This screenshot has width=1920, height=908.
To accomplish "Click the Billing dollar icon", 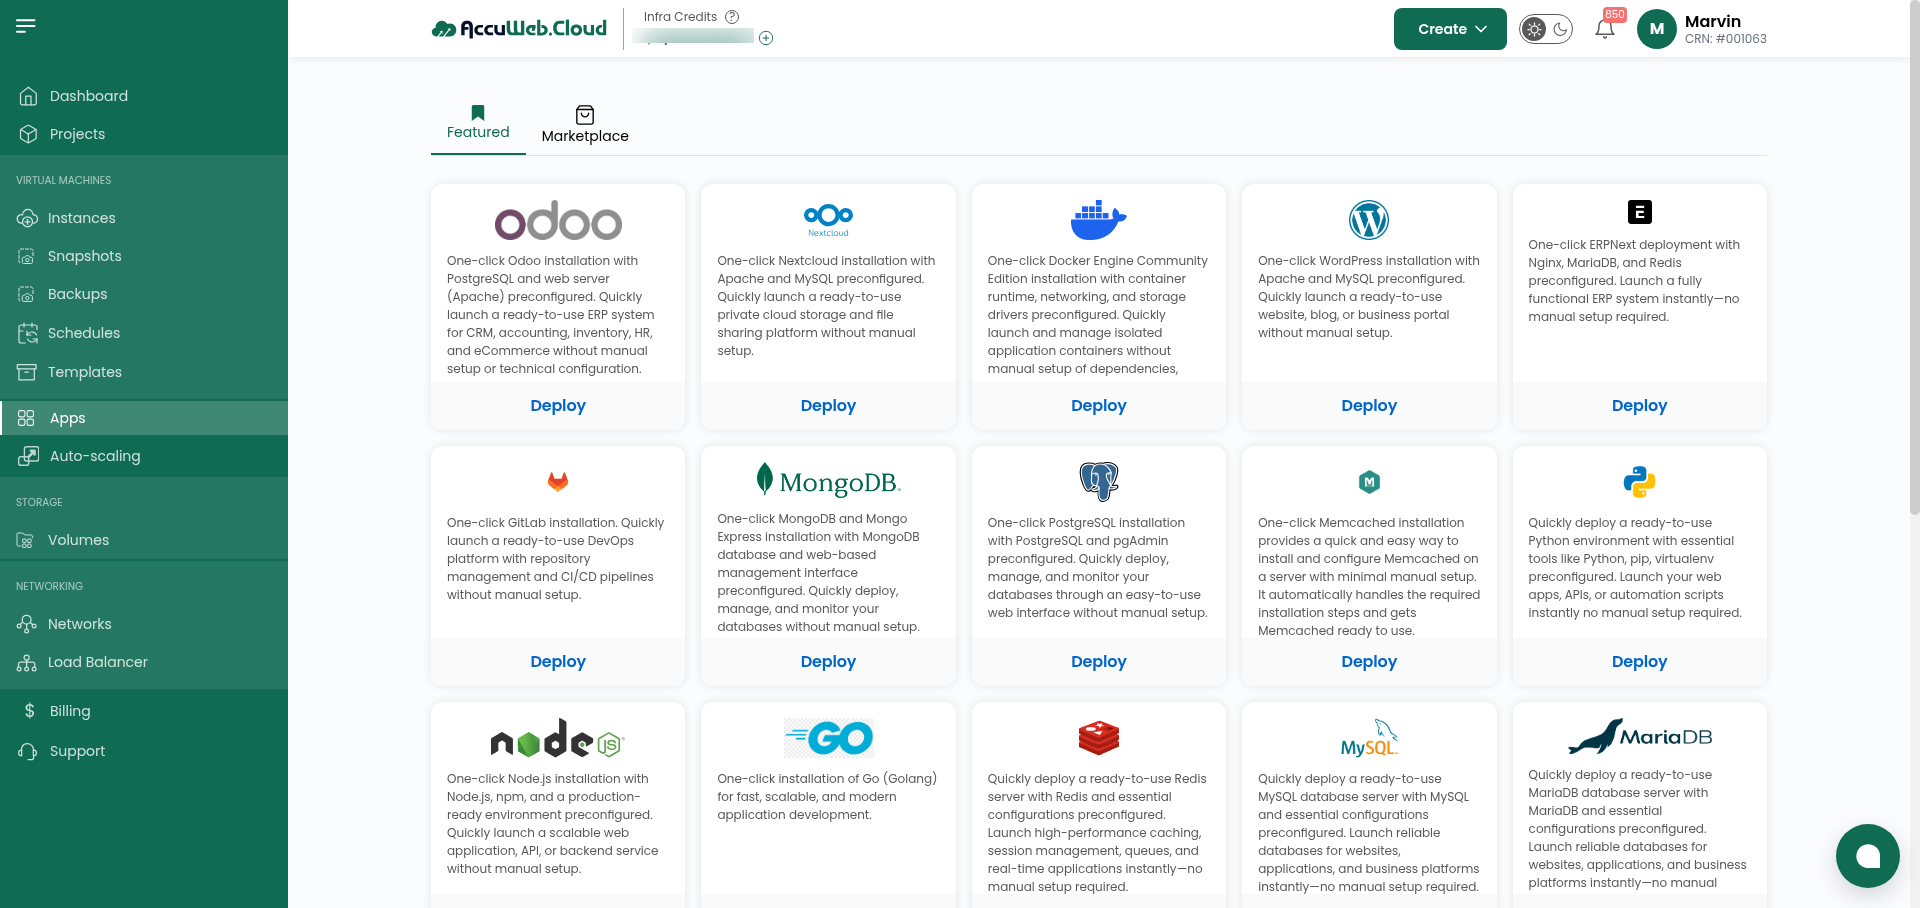I will tap(30, 711).
